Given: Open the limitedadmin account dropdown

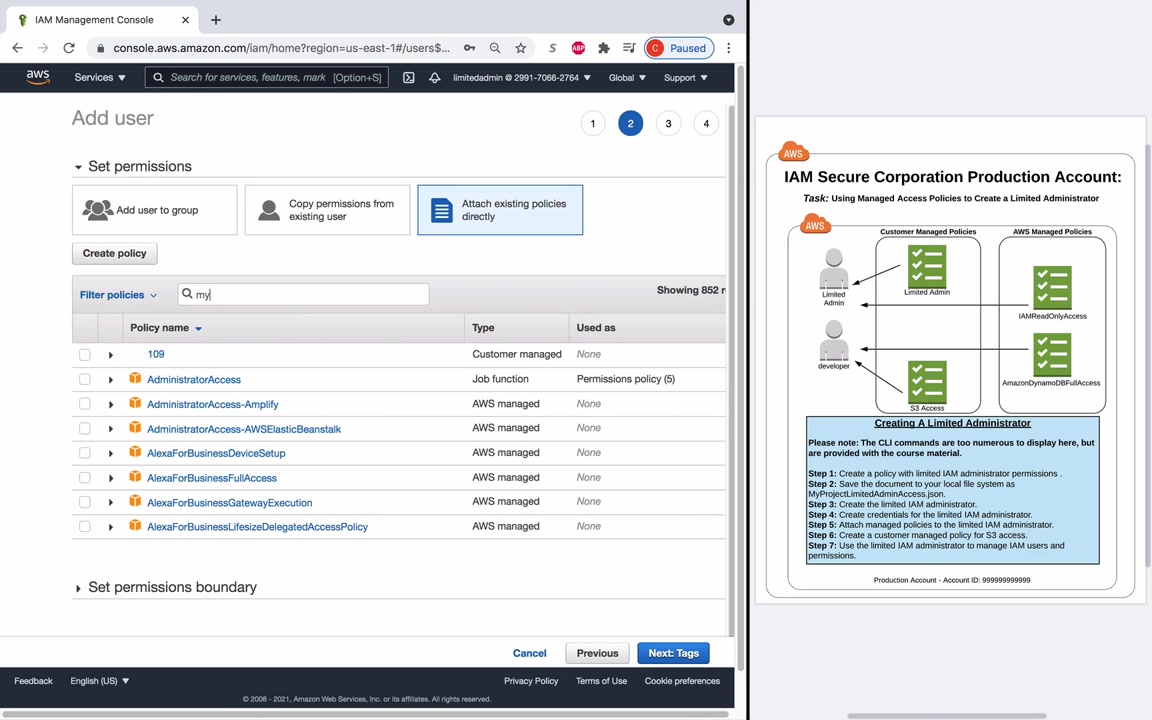Looking at the screenshot, I should (522, 77).
